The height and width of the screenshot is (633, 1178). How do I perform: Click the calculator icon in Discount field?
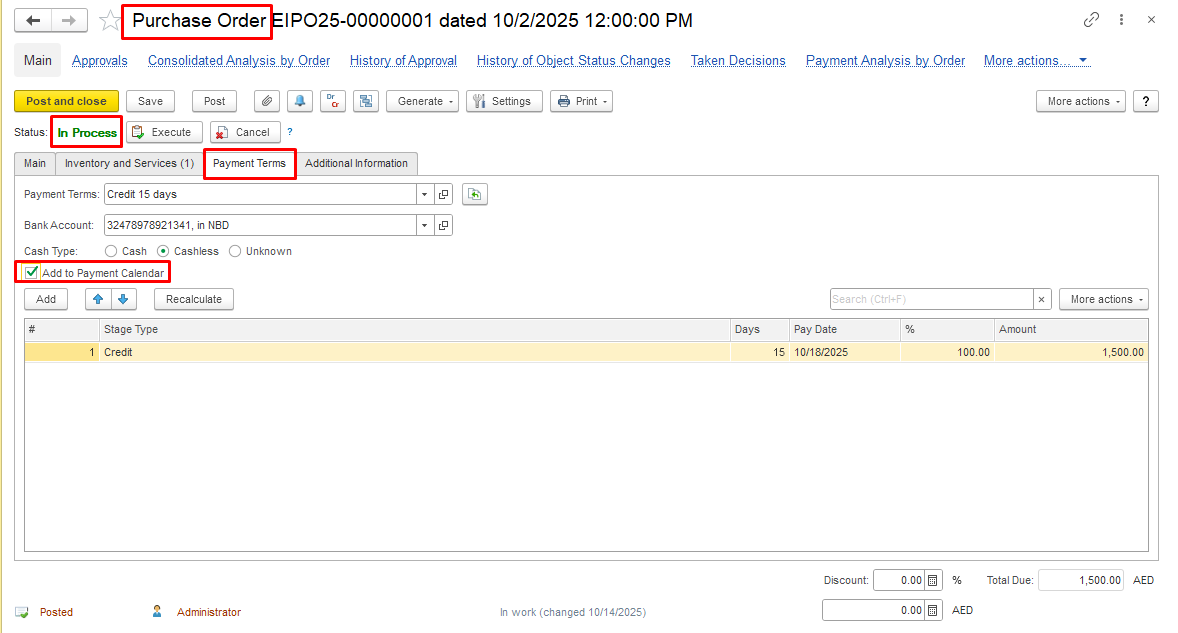(x=932, y=580)
